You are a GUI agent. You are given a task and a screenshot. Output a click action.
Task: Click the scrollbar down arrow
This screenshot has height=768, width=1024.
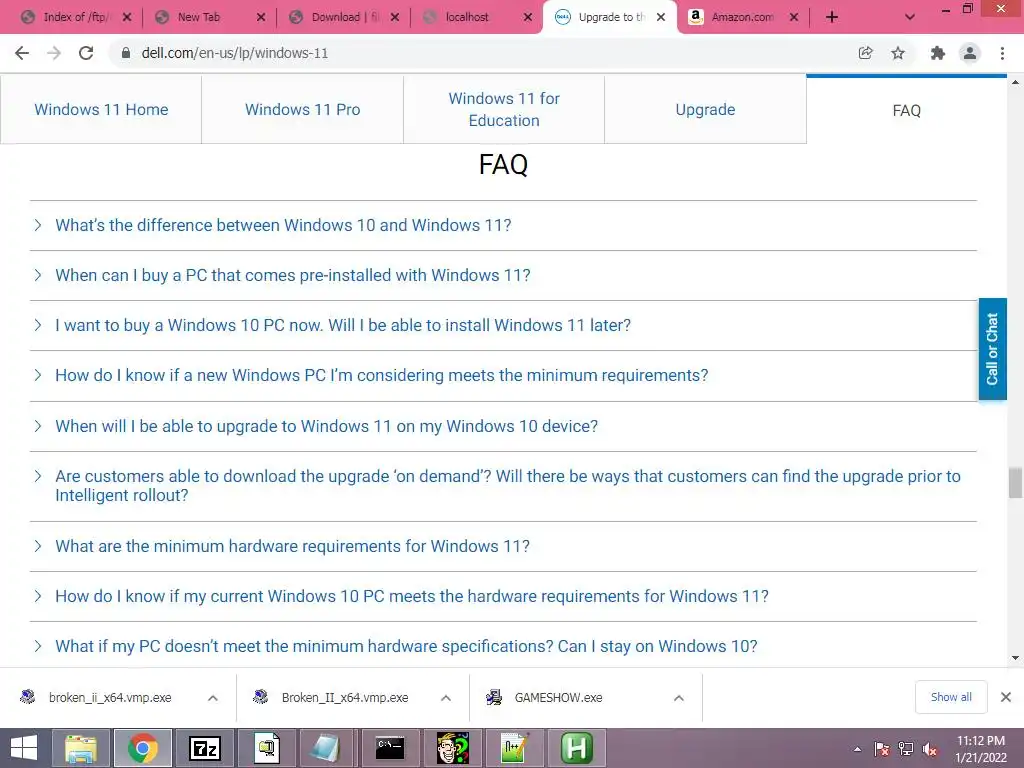1015,658
